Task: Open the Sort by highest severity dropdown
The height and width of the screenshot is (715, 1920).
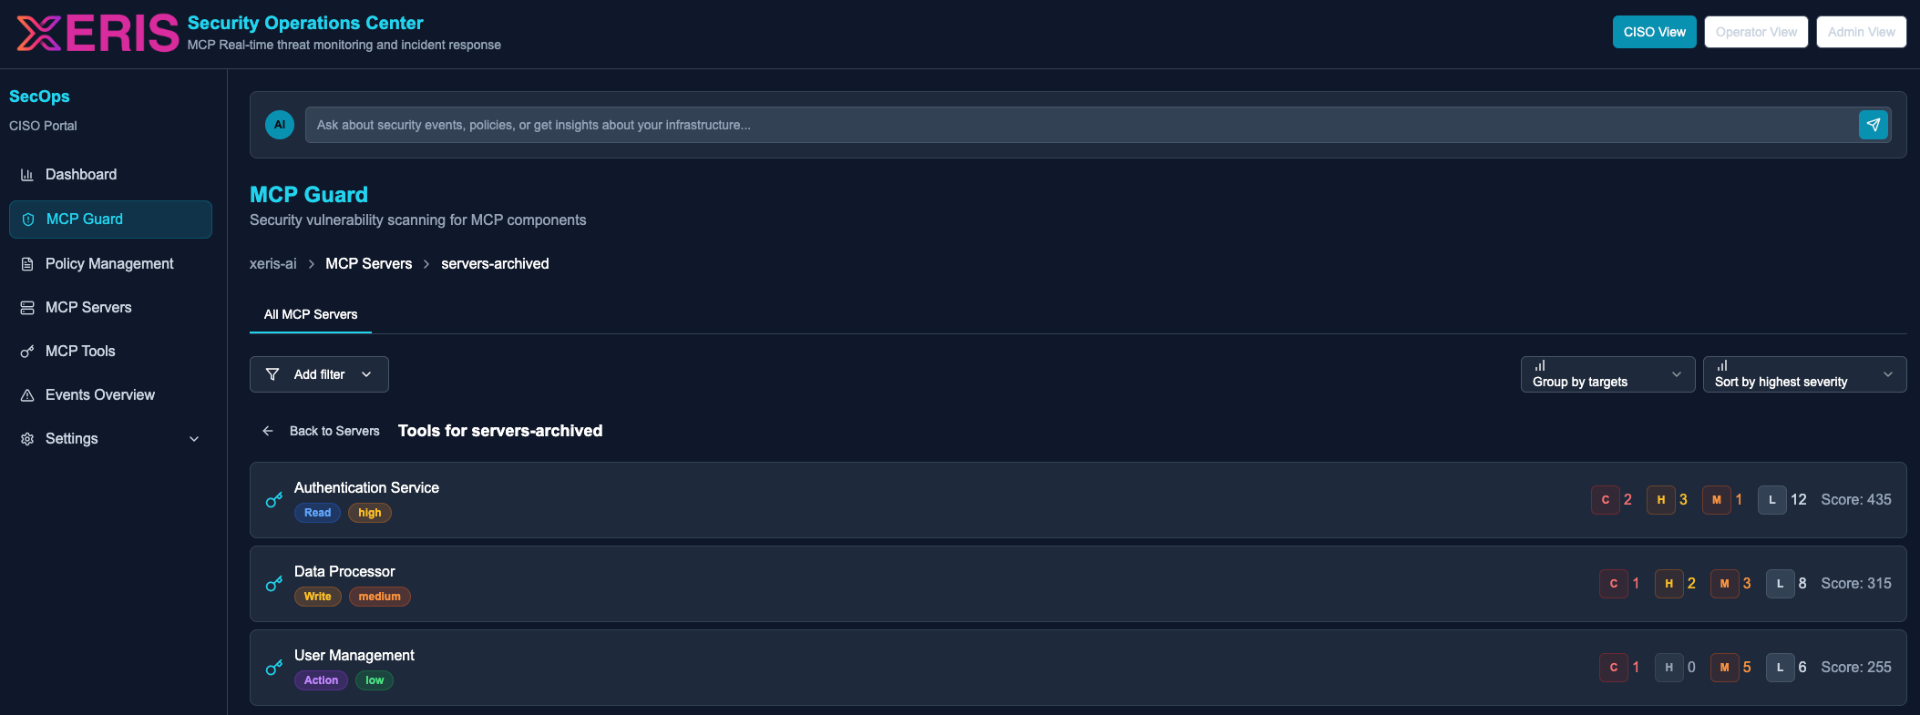Action: 1804,375
